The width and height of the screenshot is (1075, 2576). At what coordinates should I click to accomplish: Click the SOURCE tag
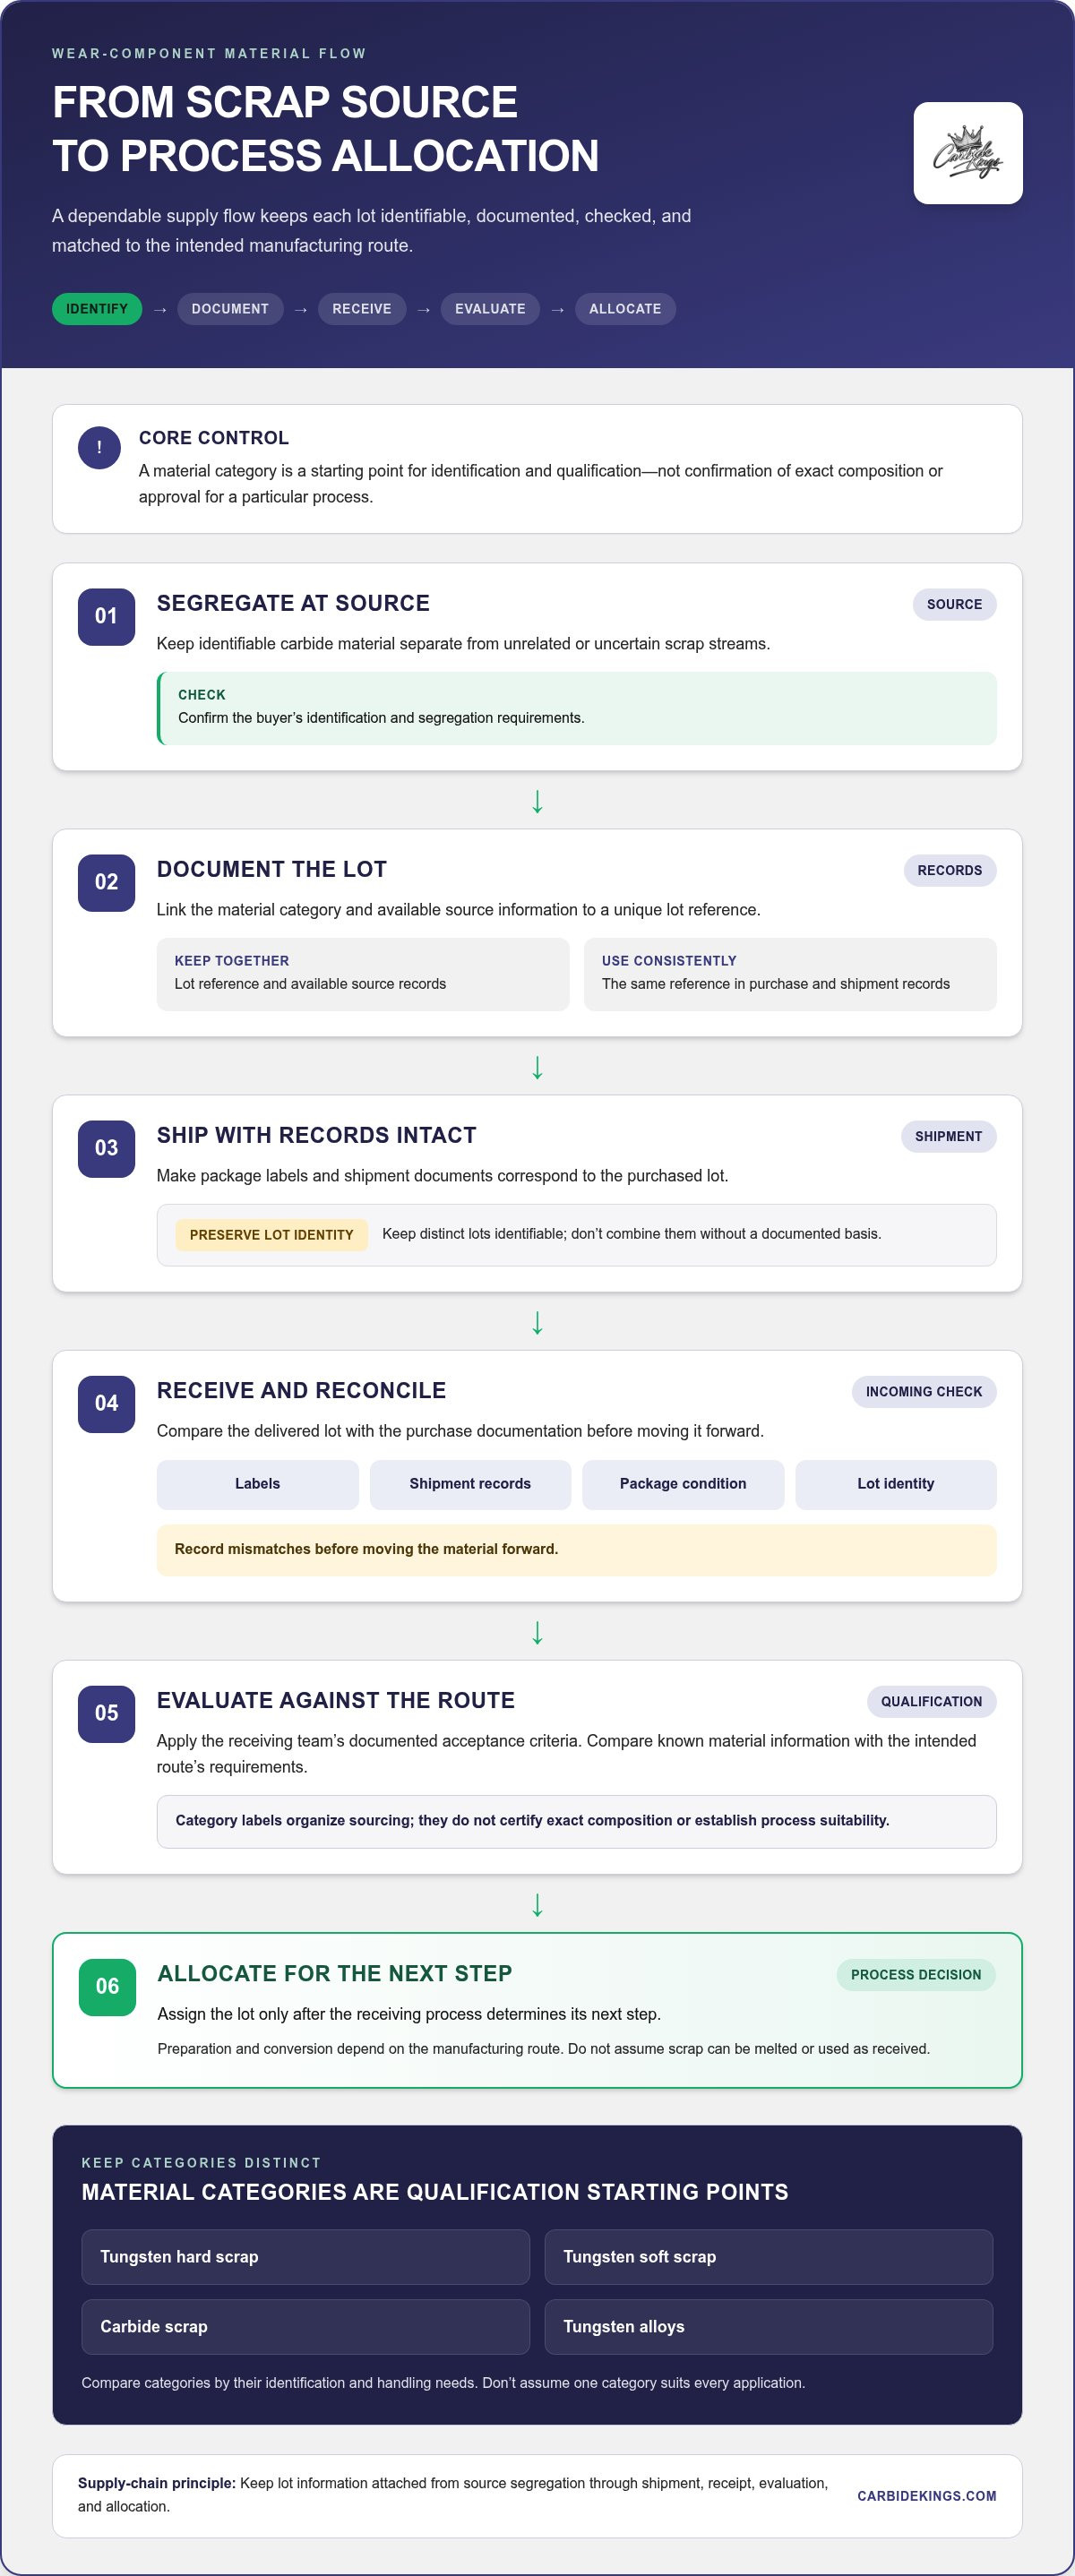coord(954,604)
